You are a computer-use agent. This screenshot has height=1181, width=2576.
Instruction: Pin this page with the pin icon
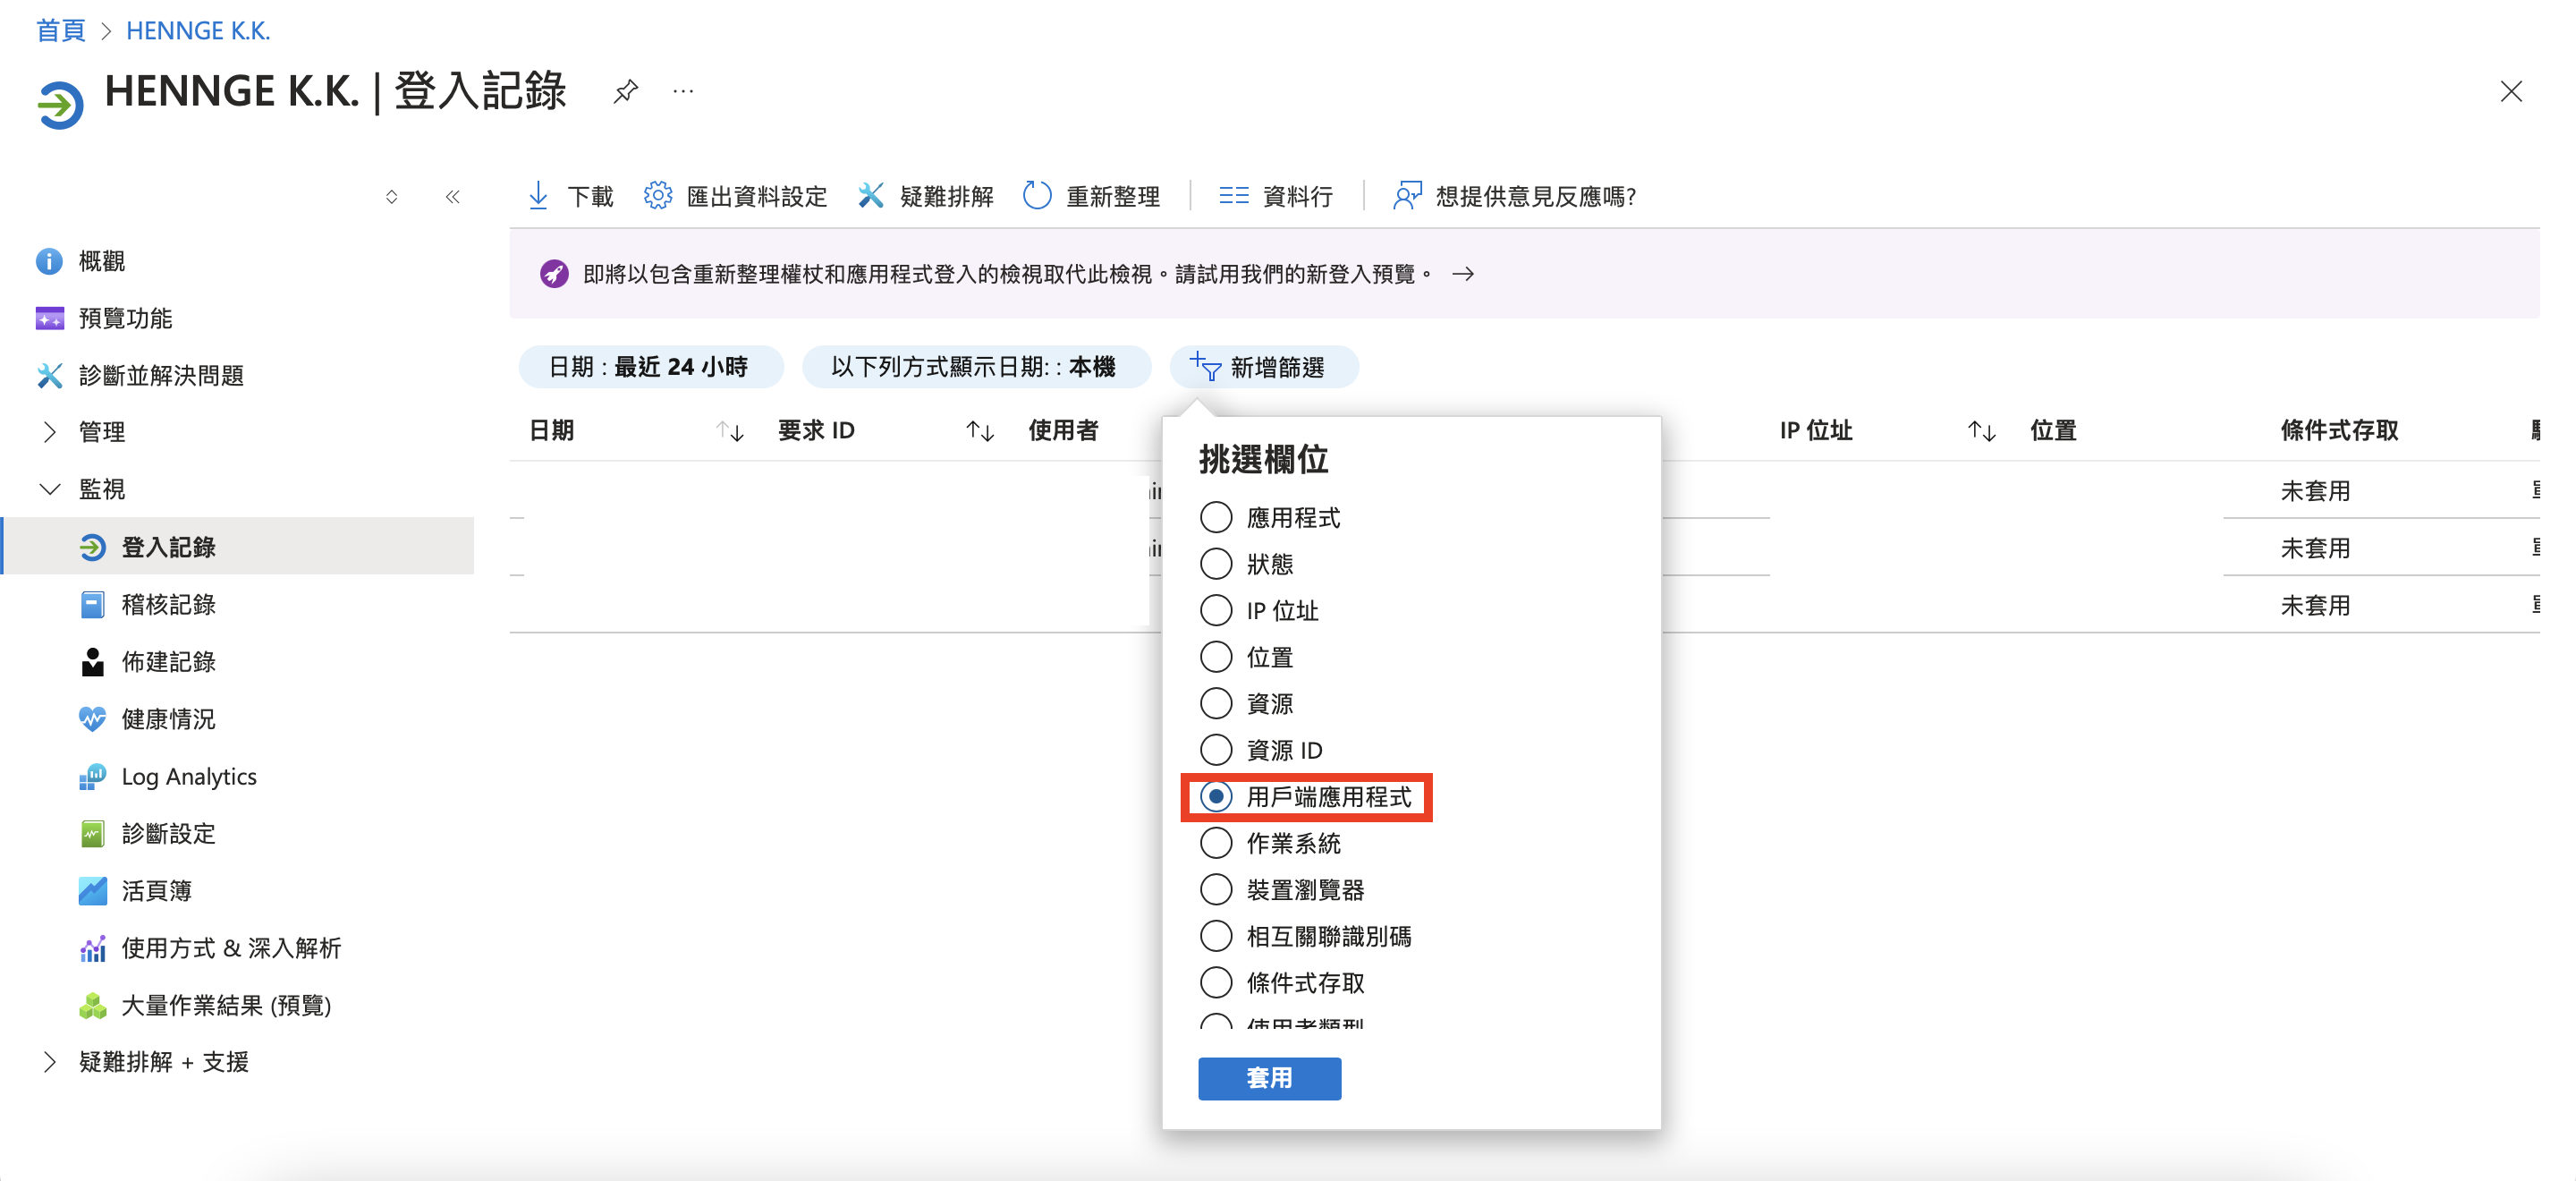pos(625,92)
